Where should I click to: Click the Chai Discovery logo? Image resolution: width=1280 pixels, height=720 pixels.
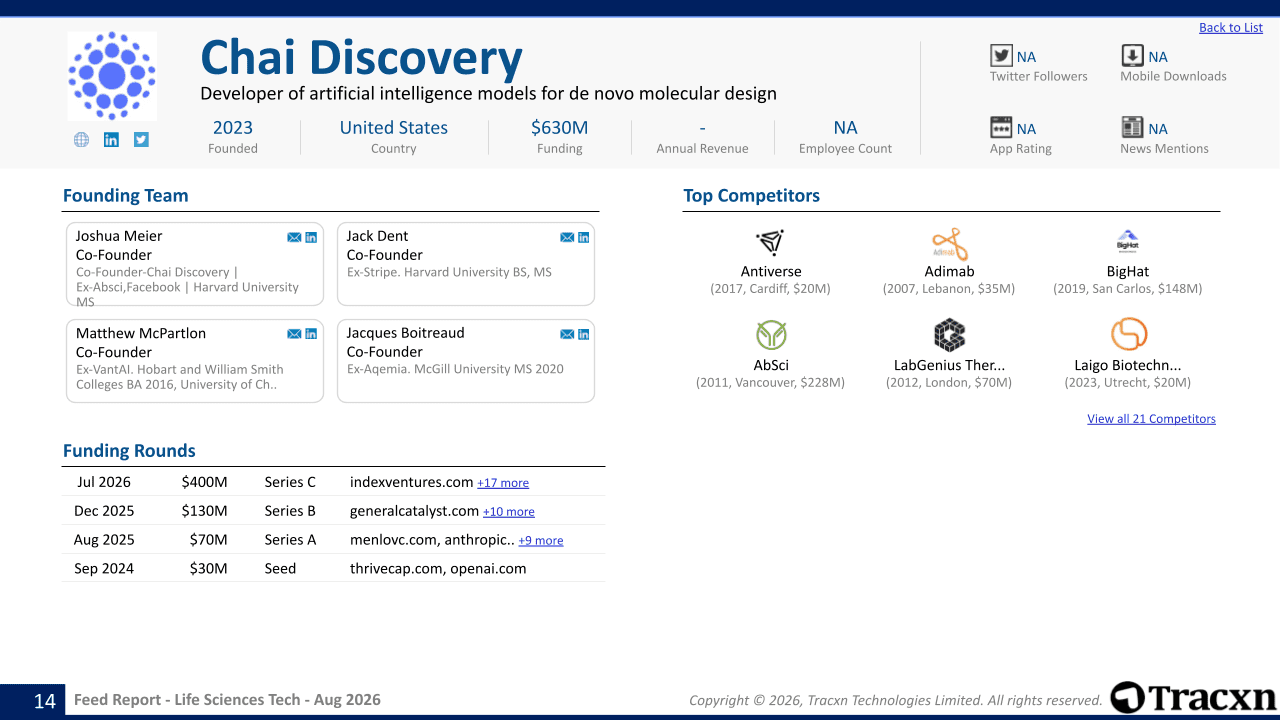[112, 76]
